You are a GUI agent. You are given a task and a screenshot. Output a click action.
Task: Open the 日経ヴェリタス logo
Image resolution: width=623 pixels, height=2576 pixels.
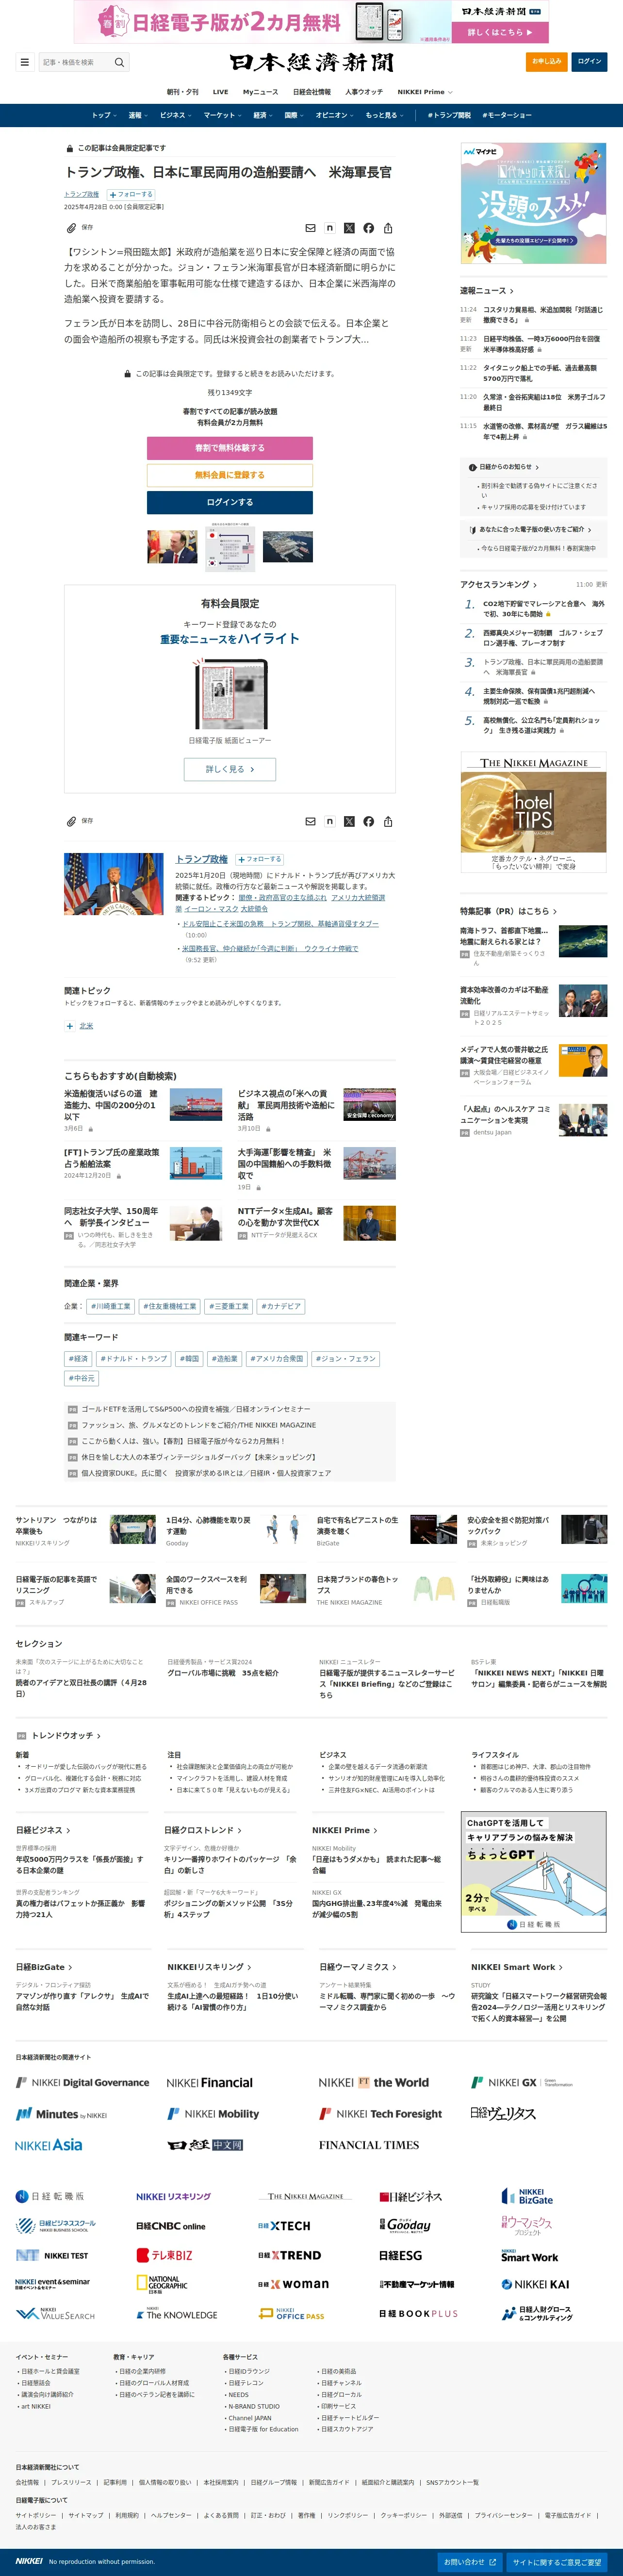503,2113
